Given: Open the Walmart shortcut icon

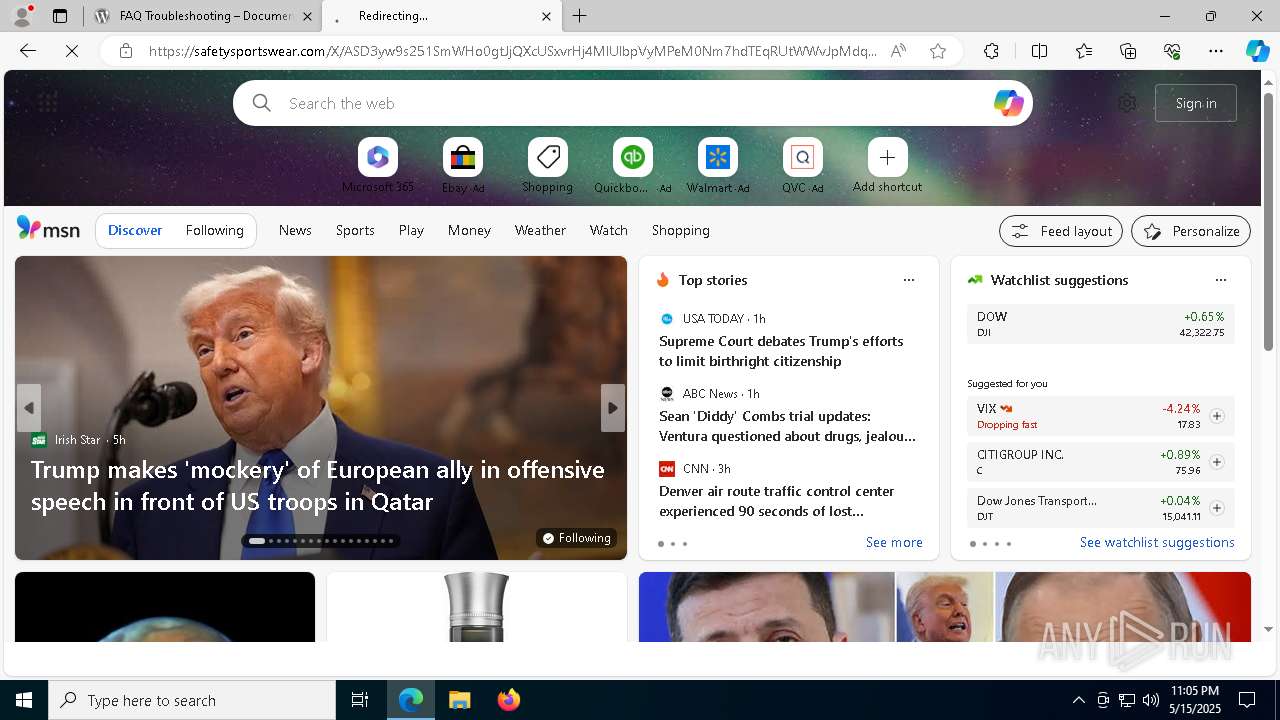Looking at the screenshot, I should (x=717, y=157).
